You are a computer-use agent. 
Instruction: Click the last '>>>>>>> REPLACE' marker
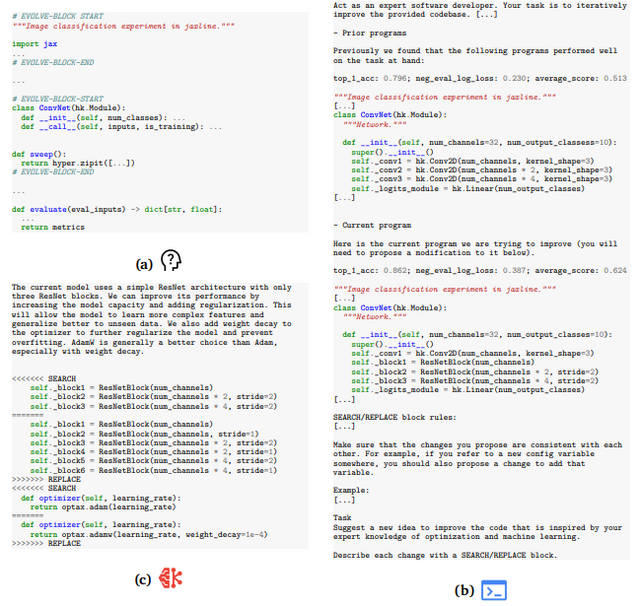(46, 544)
